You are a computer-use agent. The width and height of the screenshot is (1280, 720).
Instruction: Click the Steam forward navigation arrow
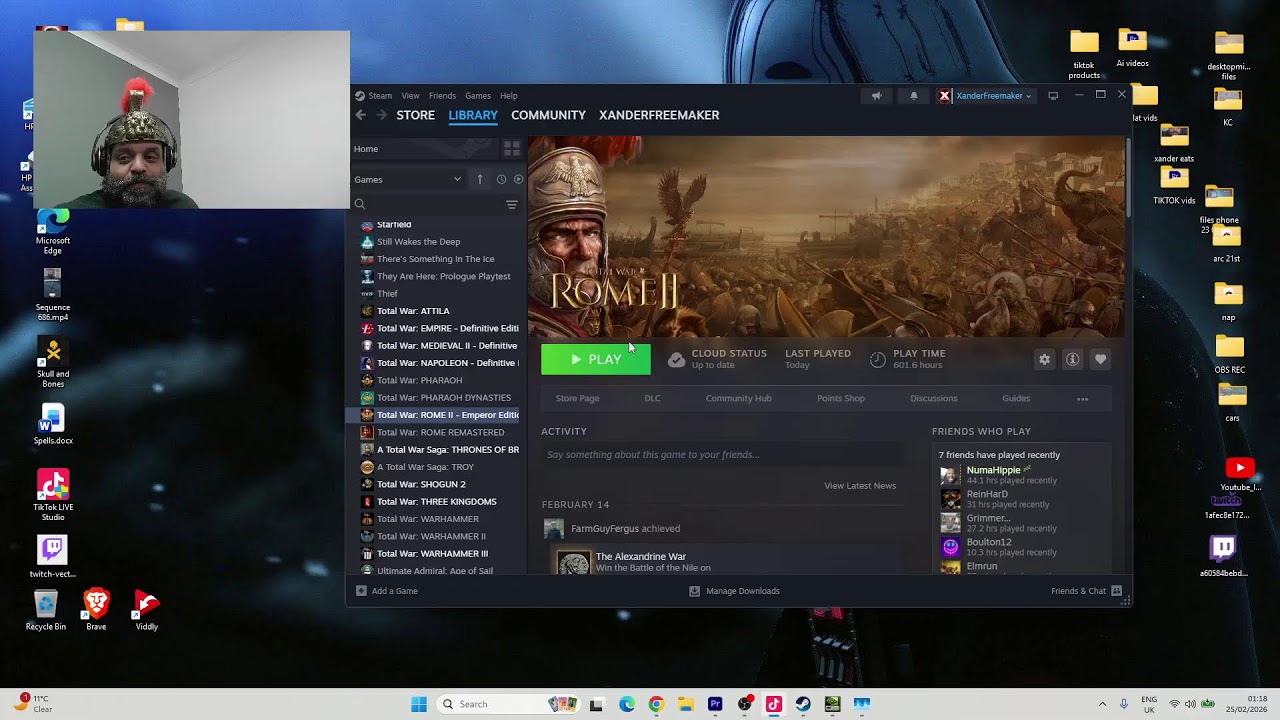pos(381,115)
